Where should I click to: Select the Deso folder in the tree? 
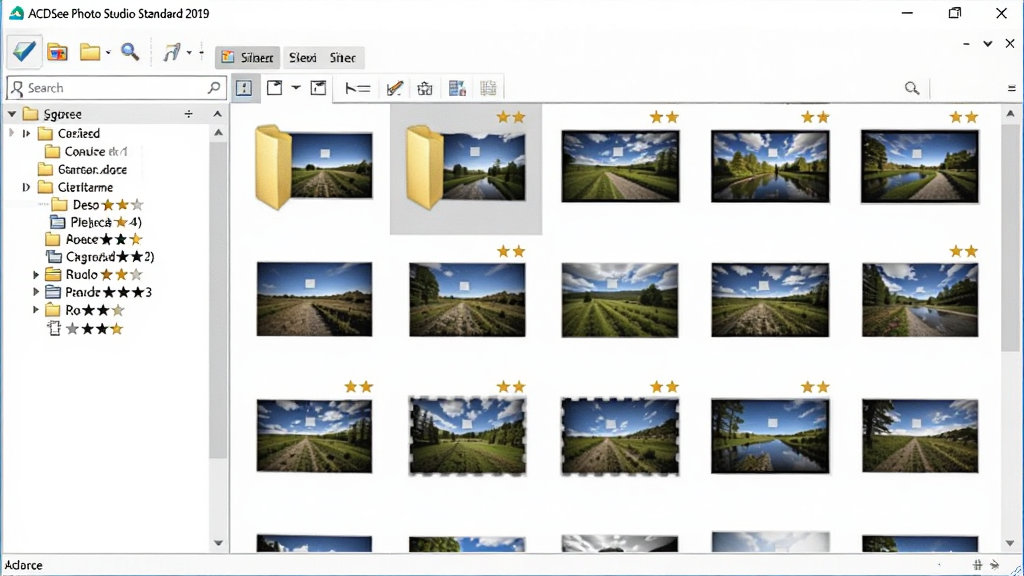[98, 205]
